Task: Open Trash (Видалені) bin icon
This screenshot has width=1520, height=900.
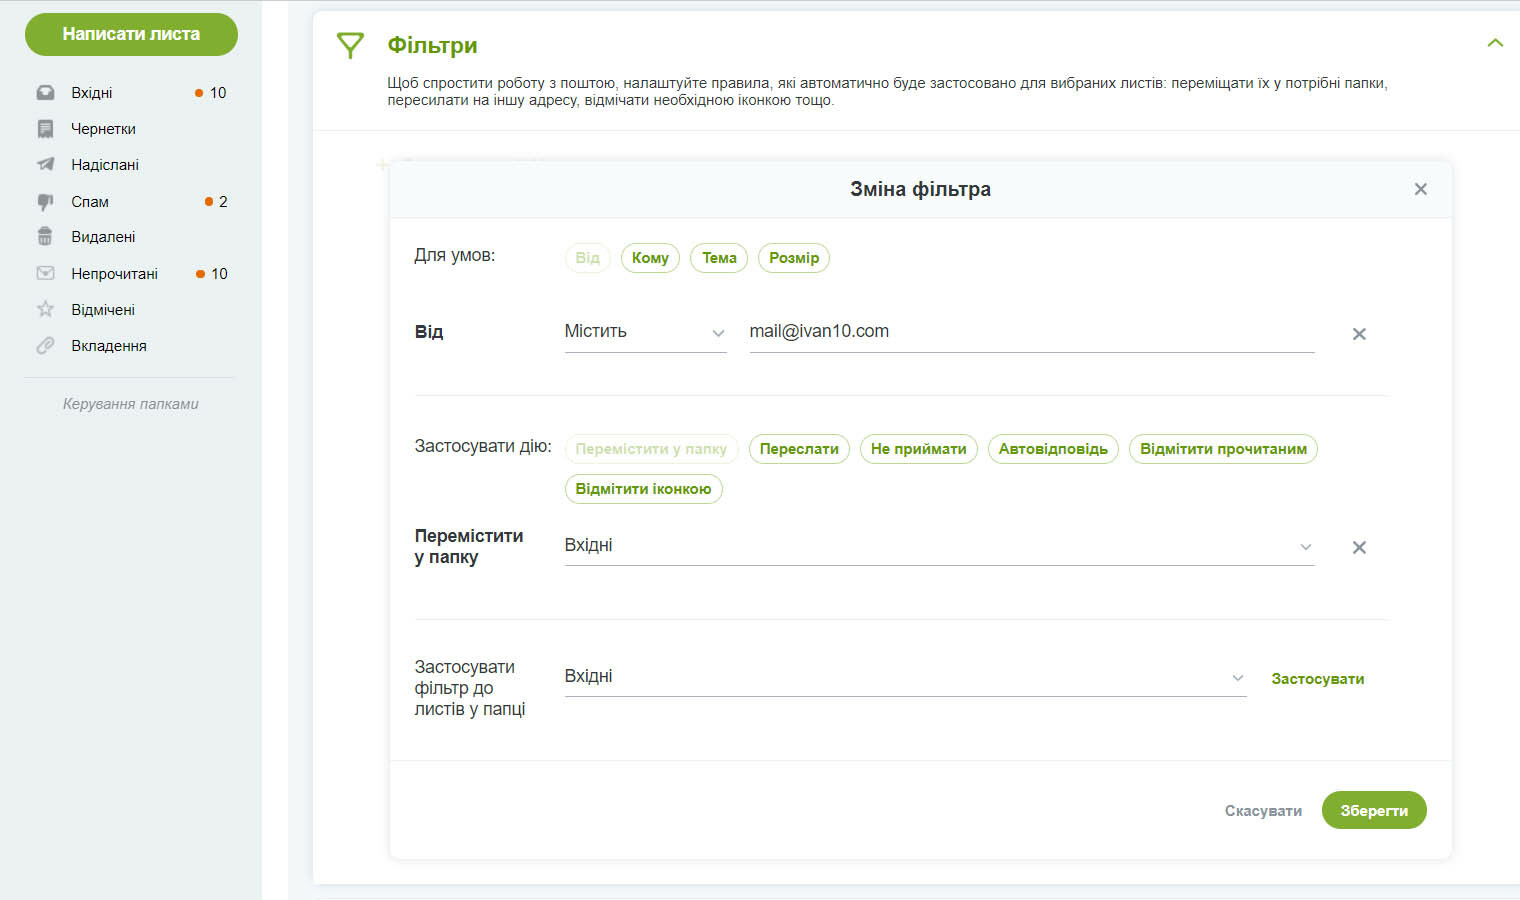Action: (x=45, y=237)
